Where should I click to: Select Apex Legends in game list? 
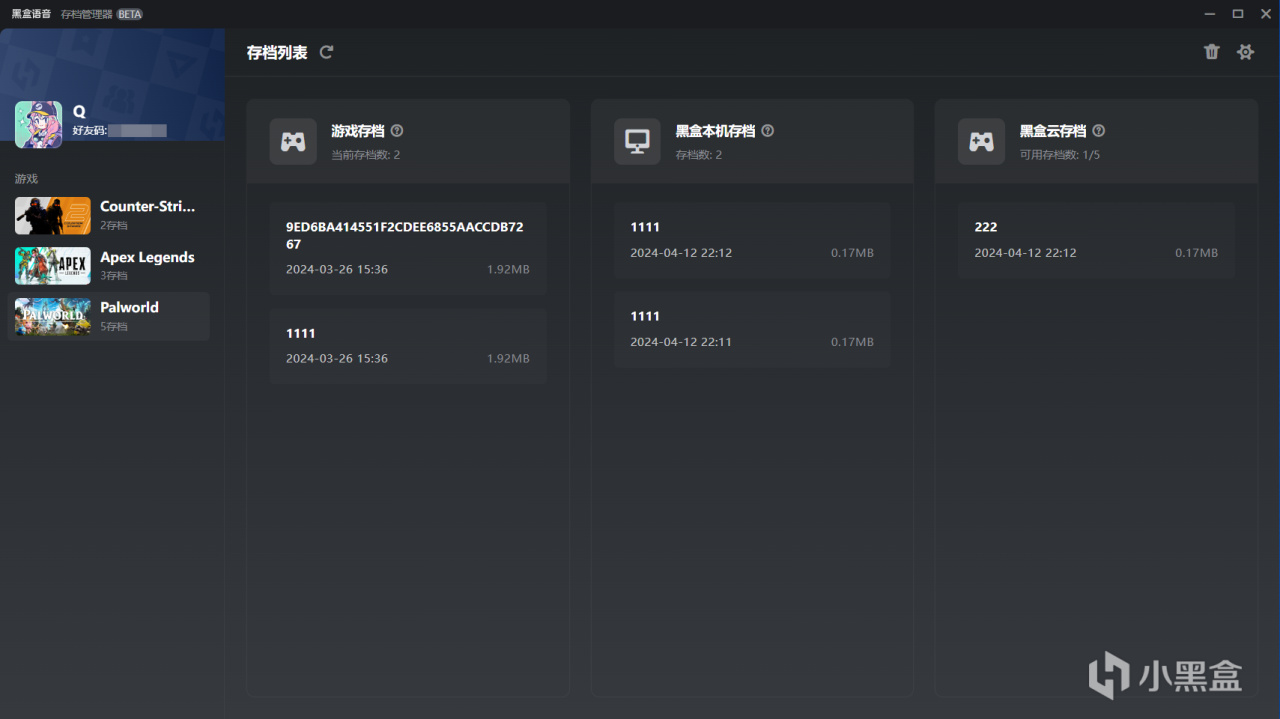click(109, 265)
